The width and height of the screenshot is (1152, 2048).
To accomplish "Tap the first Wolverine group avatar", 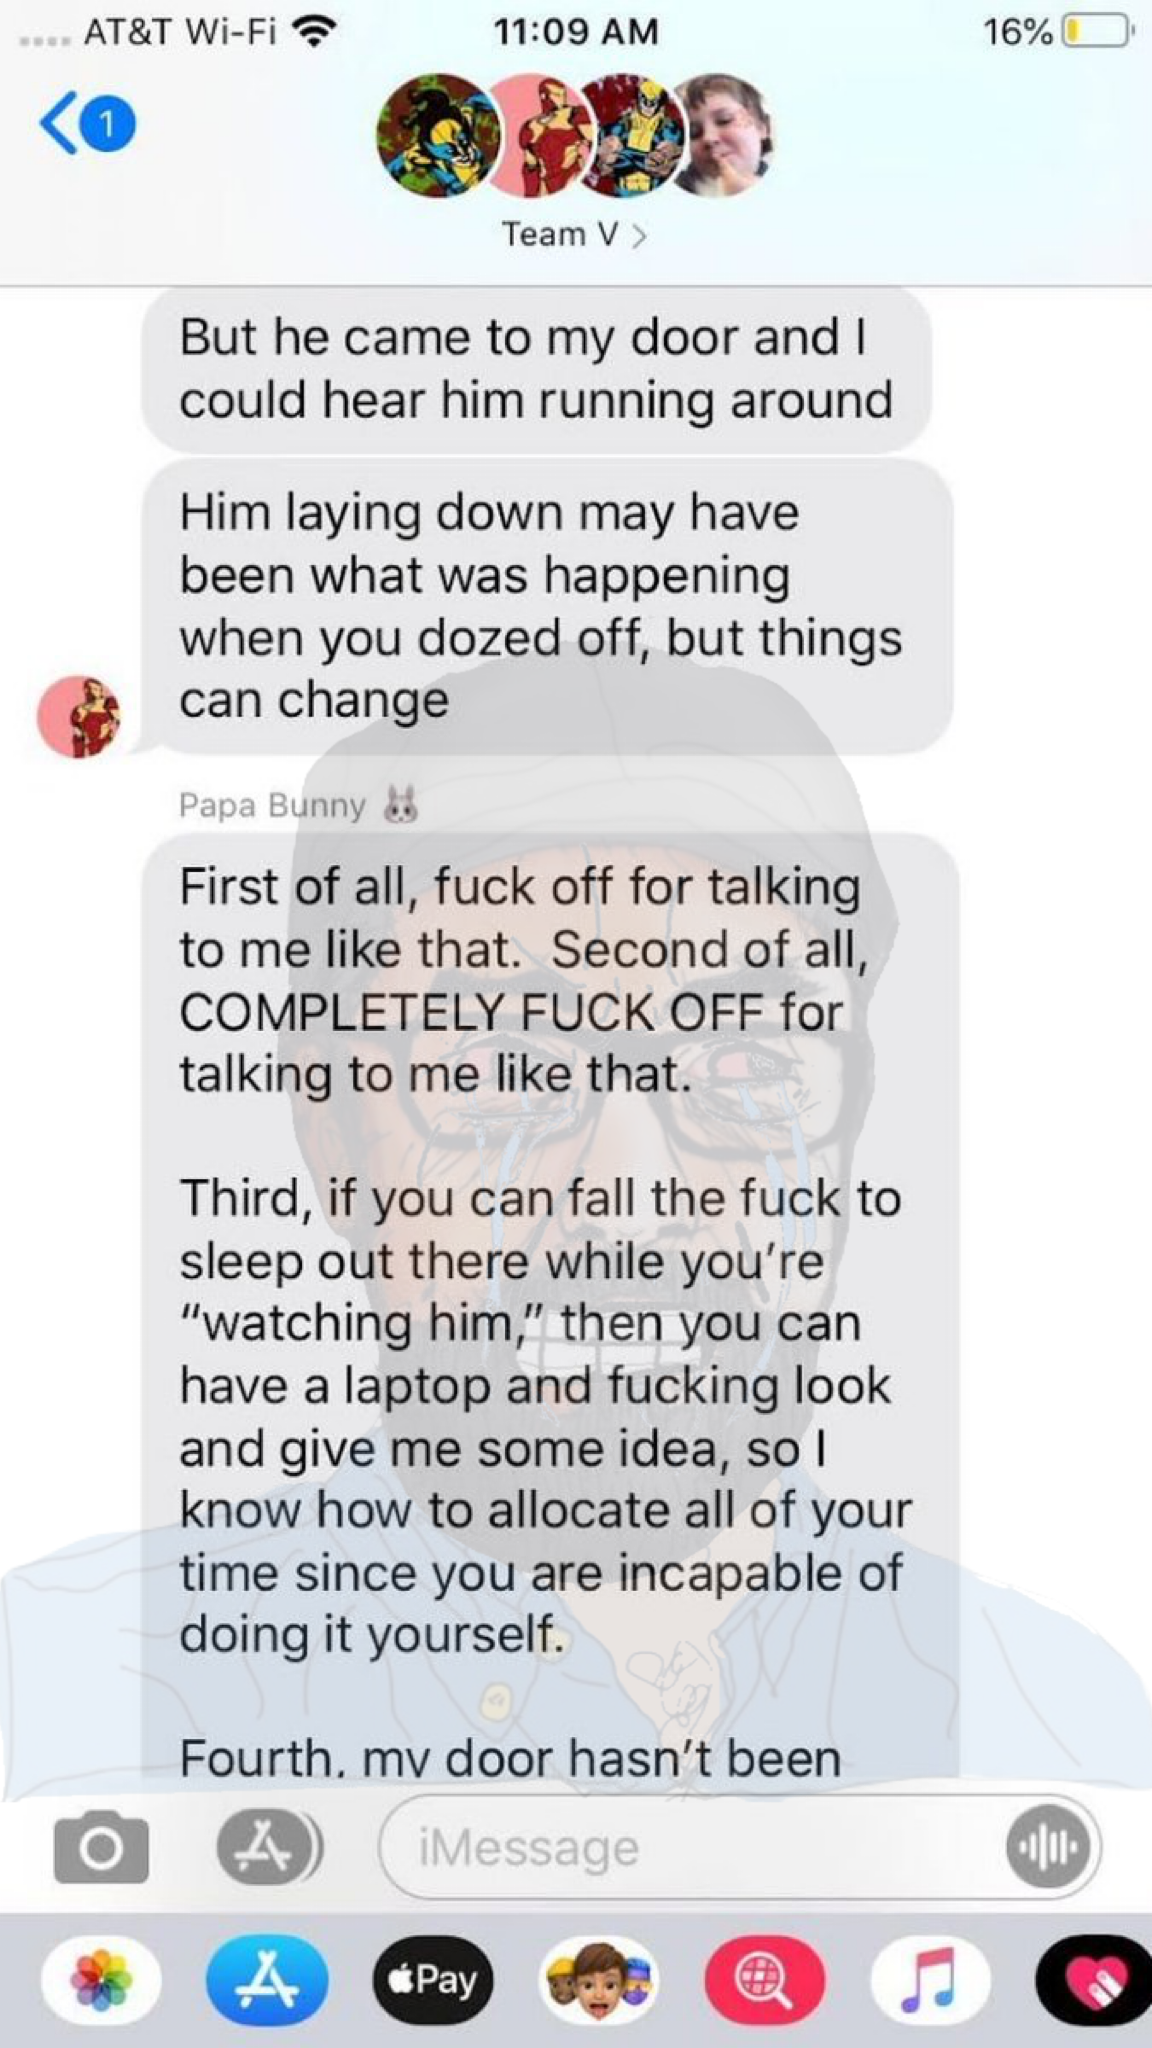I will pos(437,135).
